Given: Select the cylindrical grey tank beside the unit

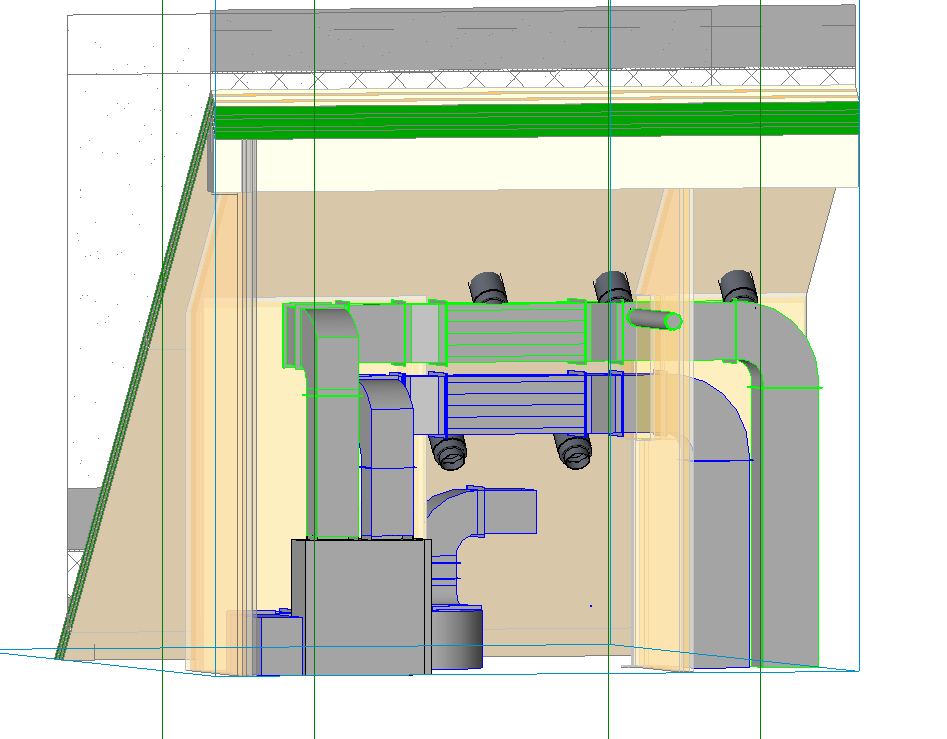Looking at the screenshot, I should pos(457,638).
